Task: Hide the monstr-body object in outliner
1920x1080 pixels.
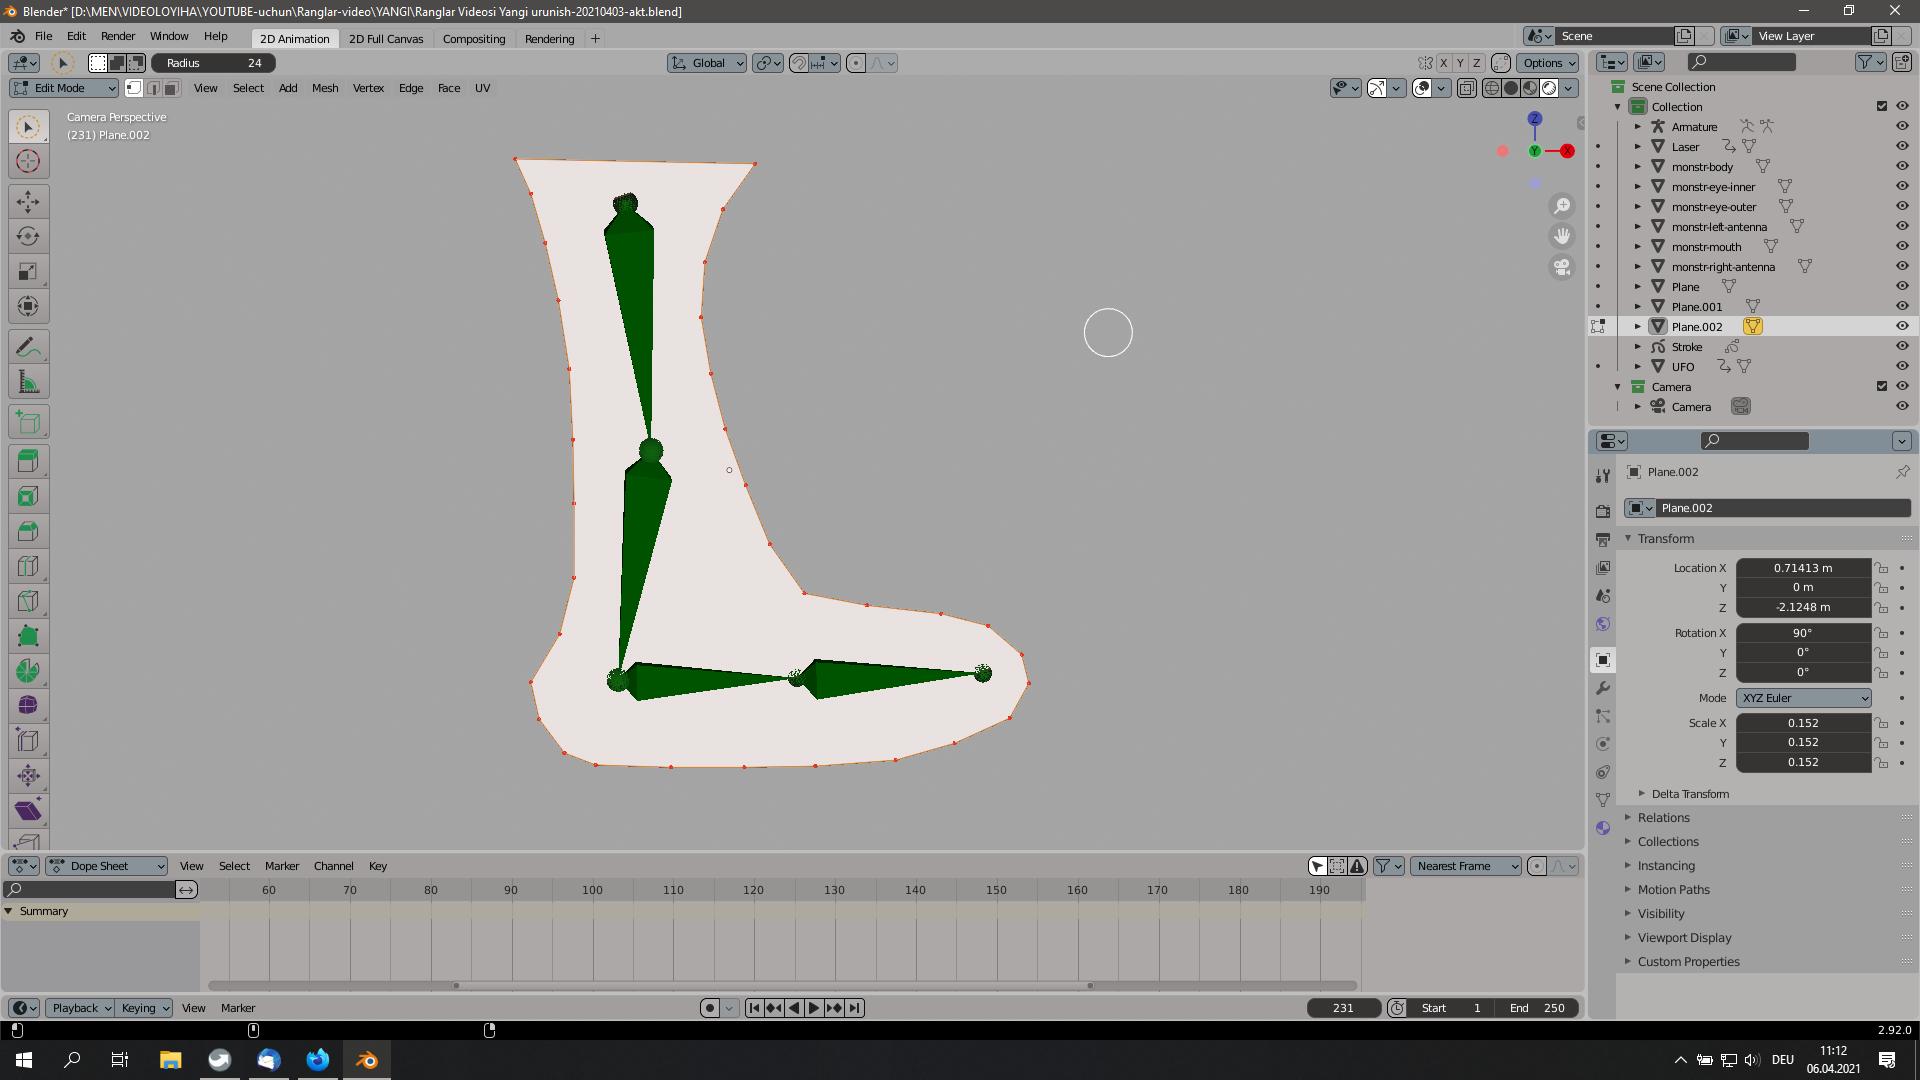Action: coord(1902,166)
